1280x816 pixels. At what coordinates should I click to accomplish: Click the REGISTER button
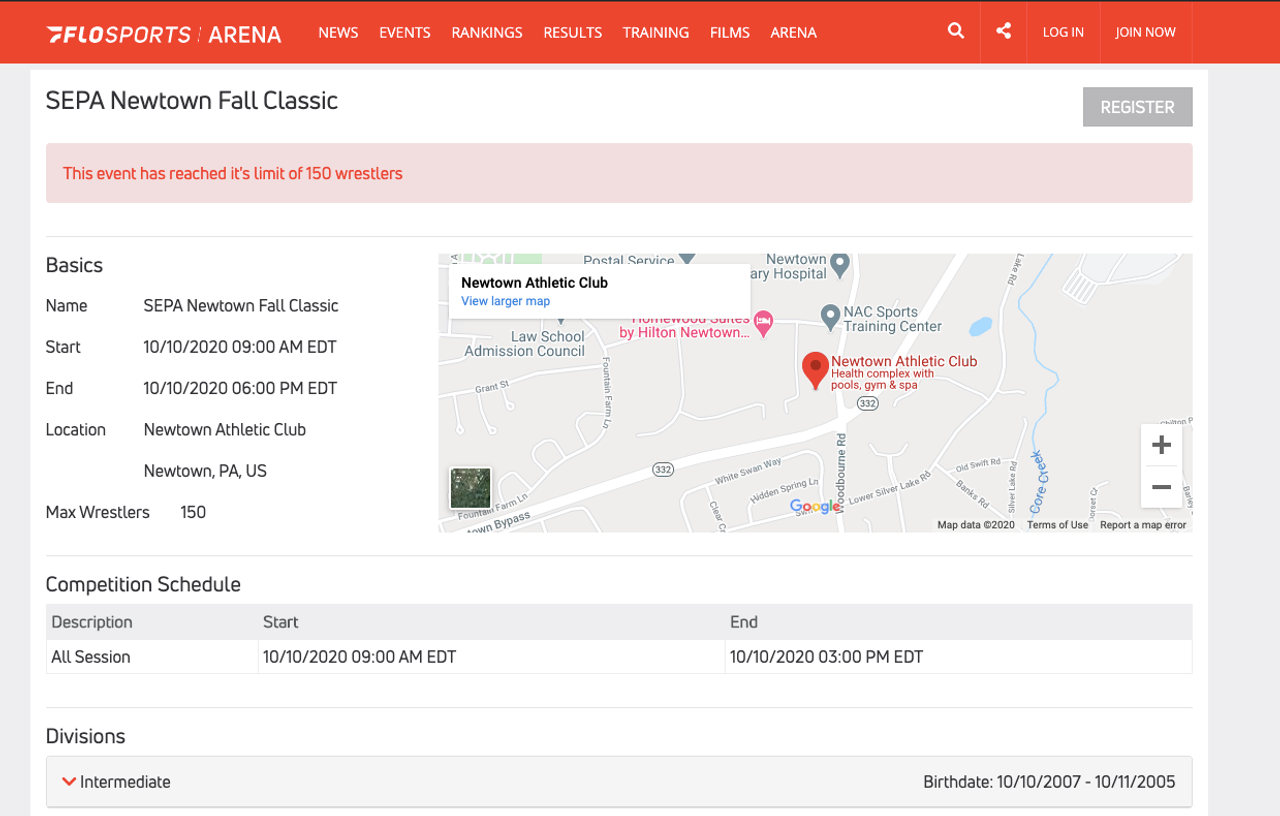click(1137, 106)
